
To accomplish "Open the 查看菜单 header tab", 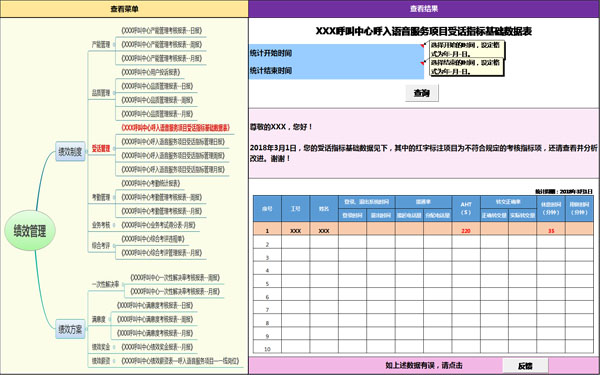I will (124, 9).
